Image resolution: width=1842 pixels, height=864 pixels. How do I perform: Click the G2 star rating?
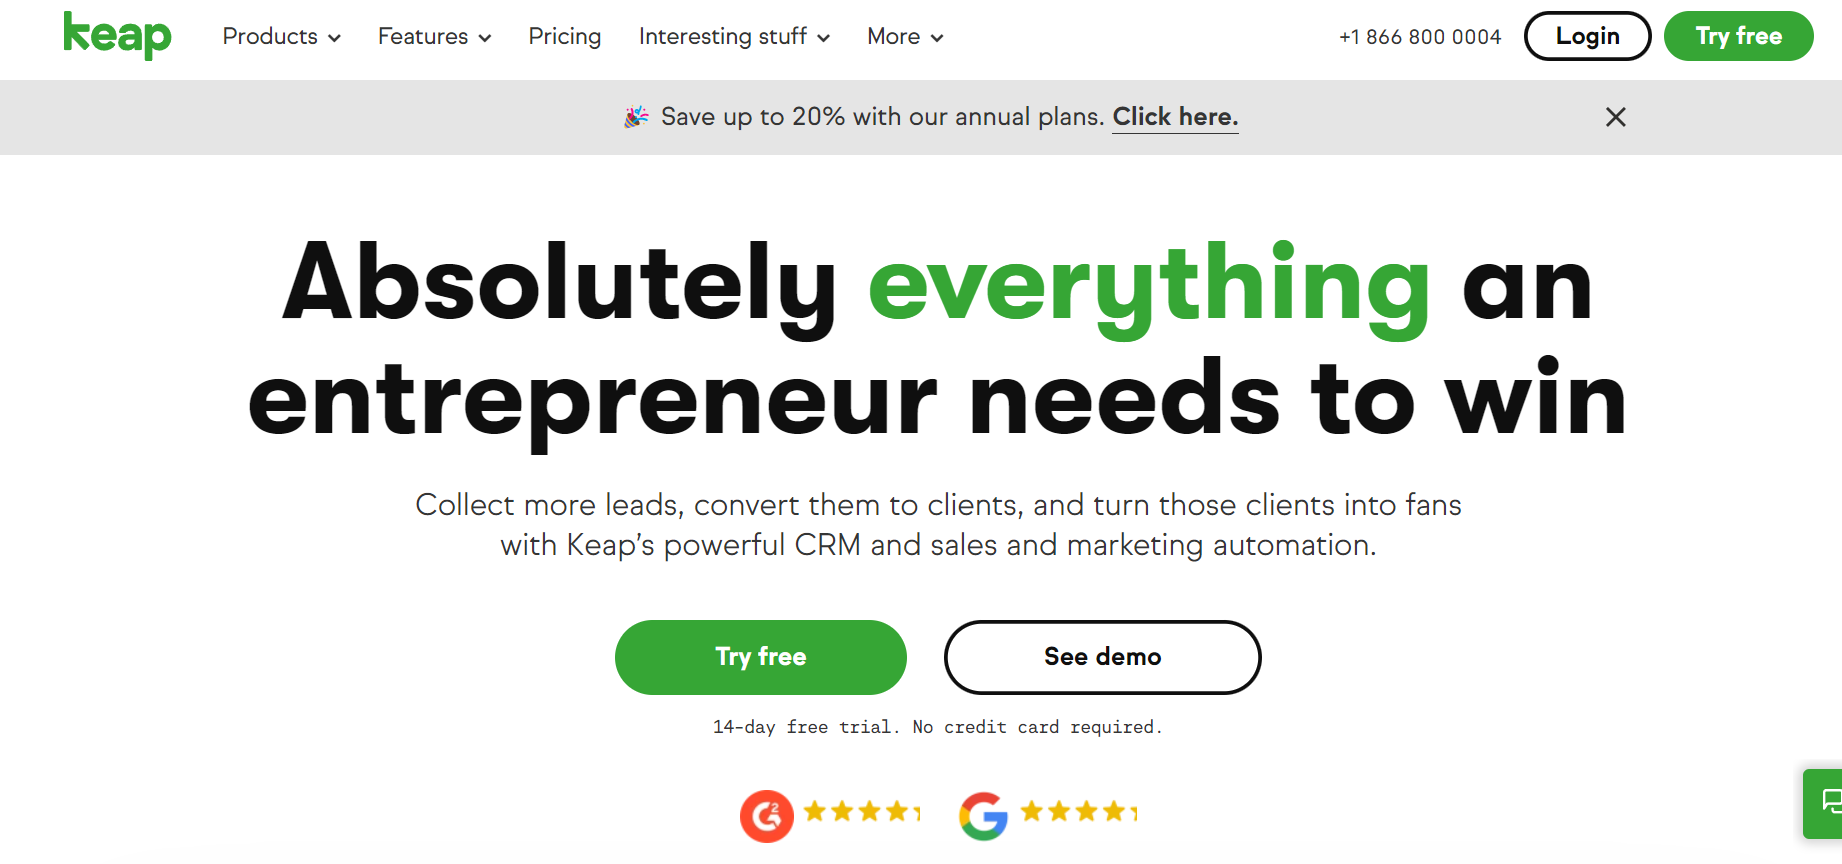tap(861, 811)
